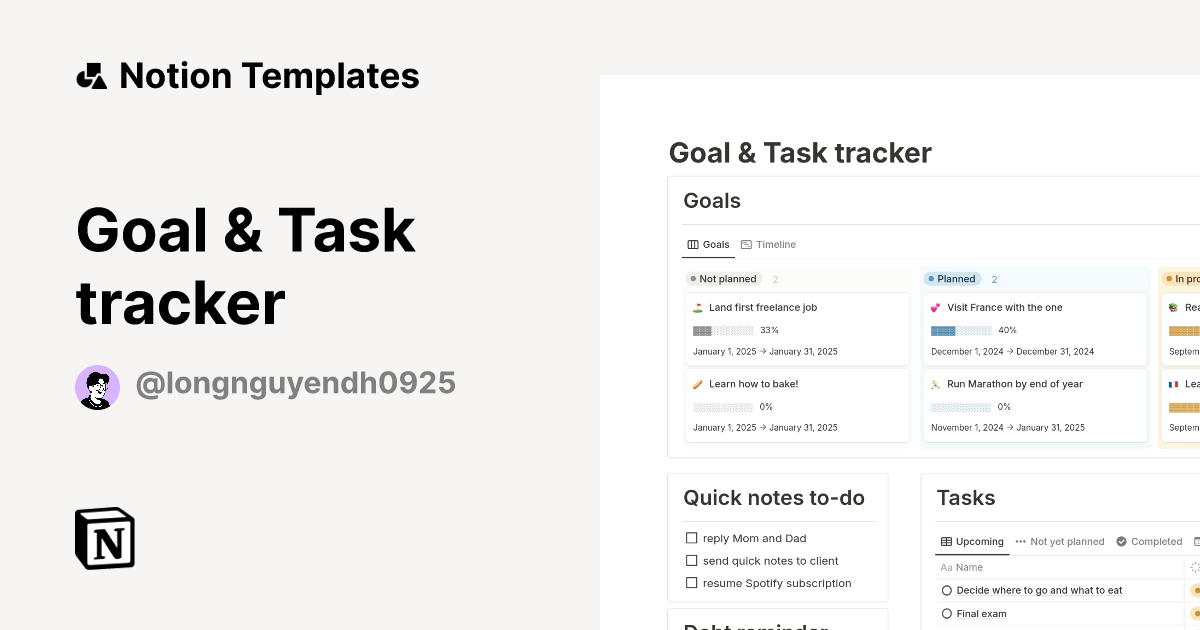
Task: Select the Not yet planned tab
Action: (x=1067, y=541)
